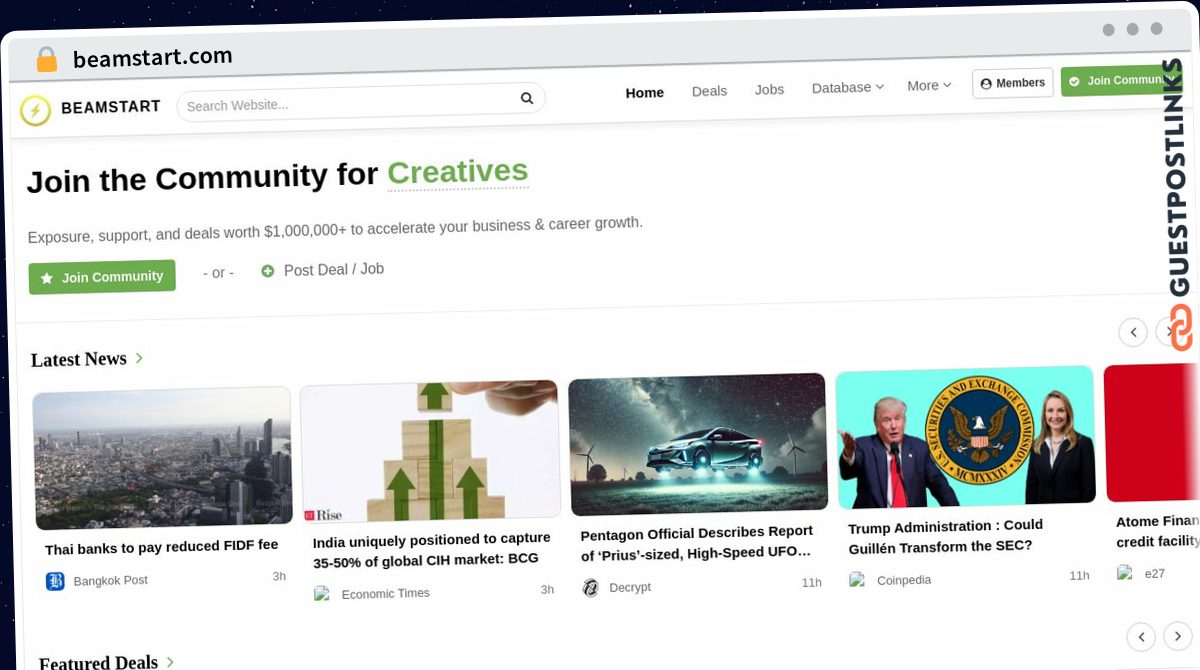Screen dimensions: 1200x670
Task: Click the e27 source icon
Action: coord(1125,573)
